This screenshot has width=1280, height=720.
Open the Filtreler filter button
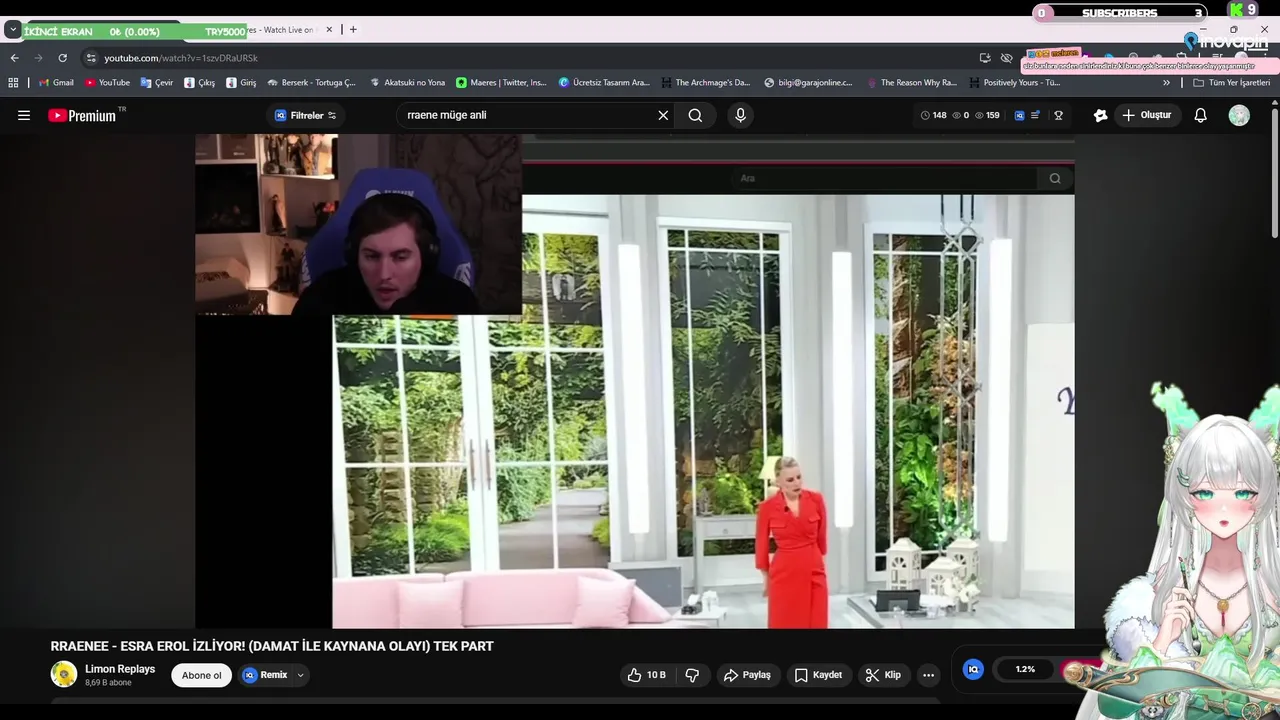[306, 115]
